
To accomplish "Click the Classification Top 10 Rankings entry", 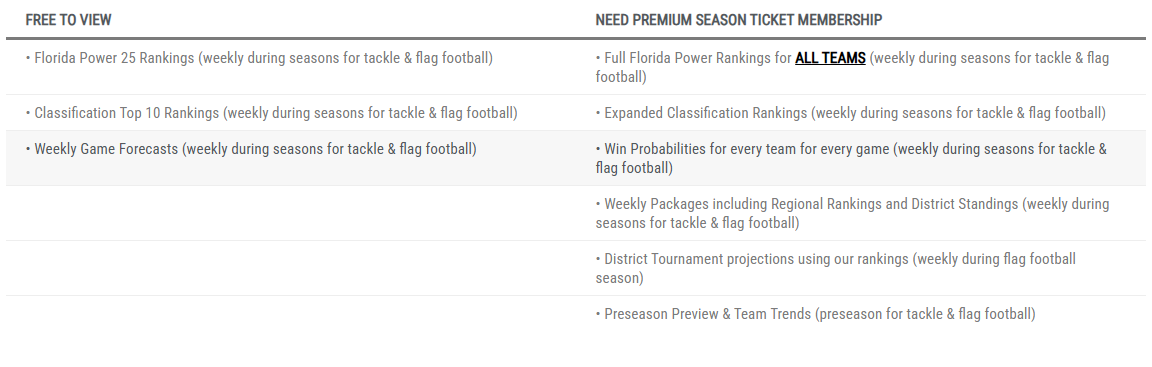I will (272, 113).
